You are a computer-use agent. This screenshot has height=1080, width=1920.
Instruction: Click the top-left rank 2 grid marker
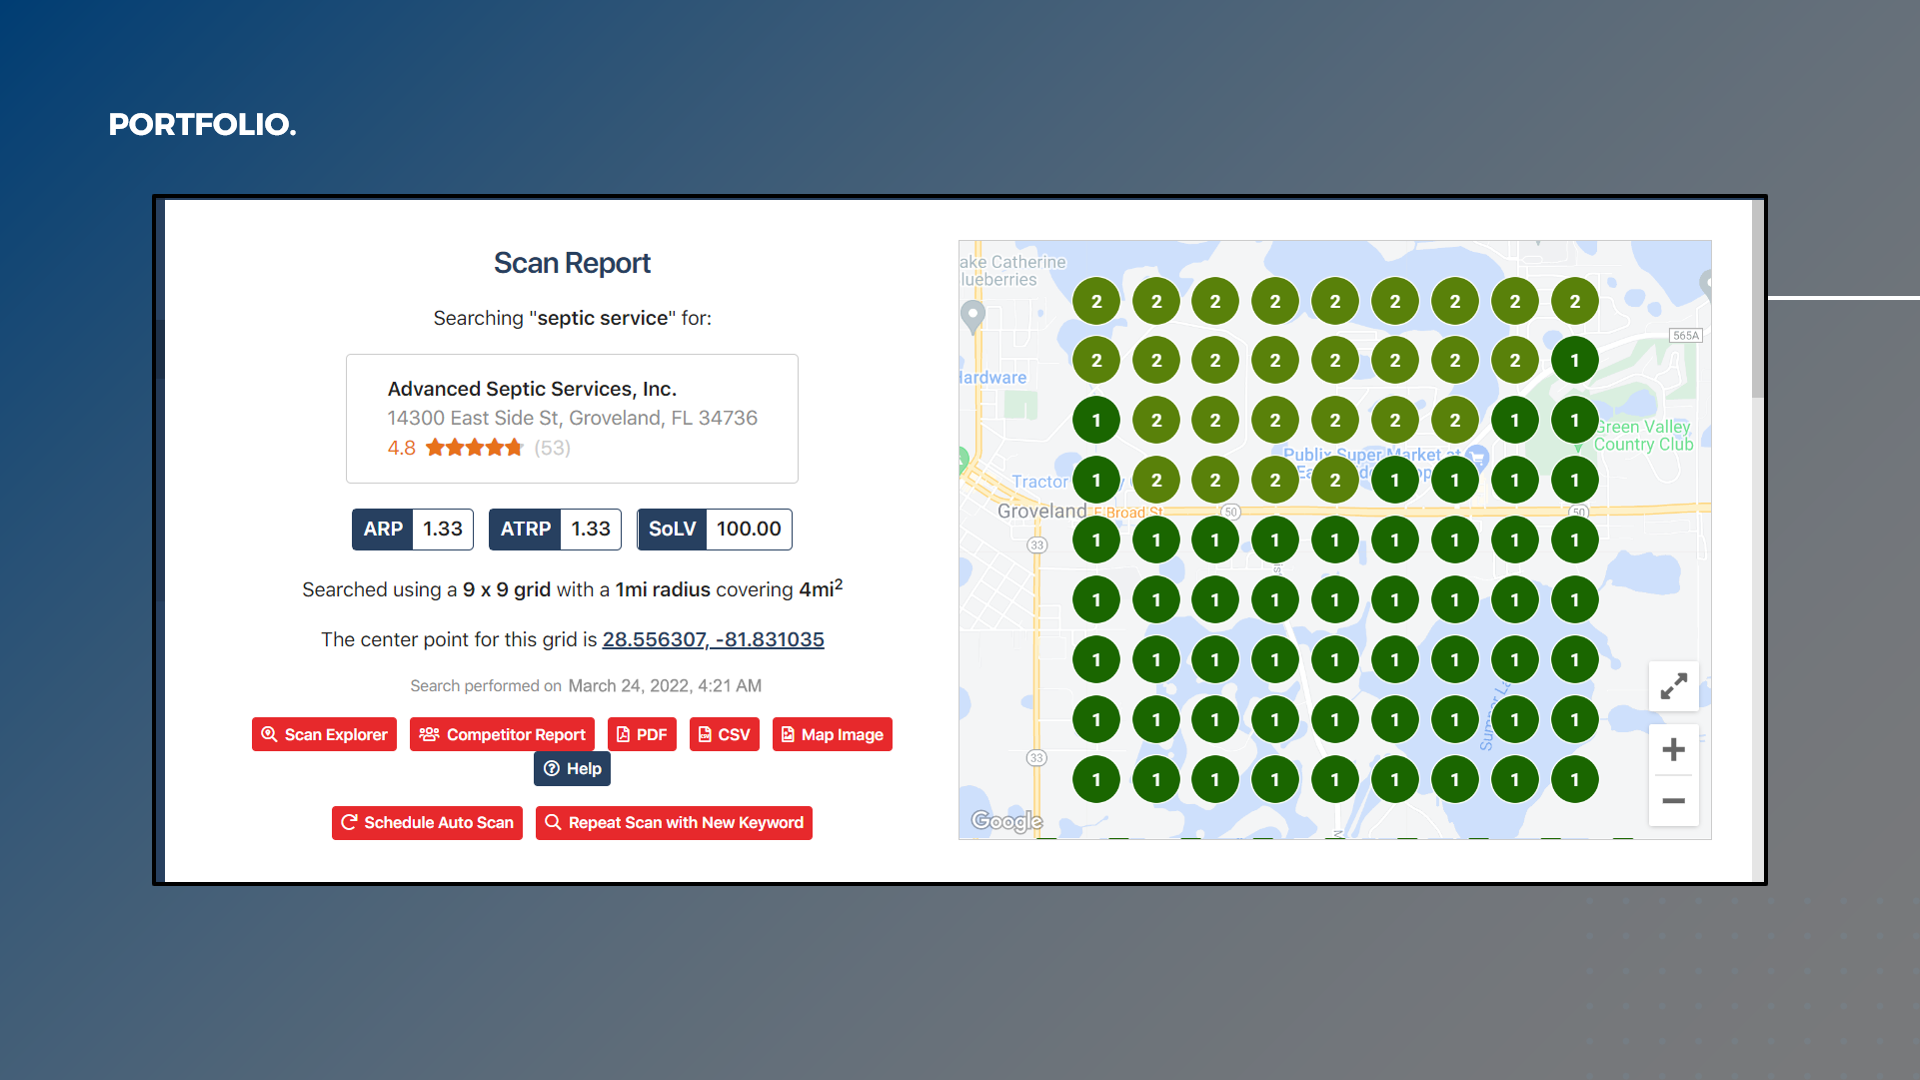[x=1096, y=301]
